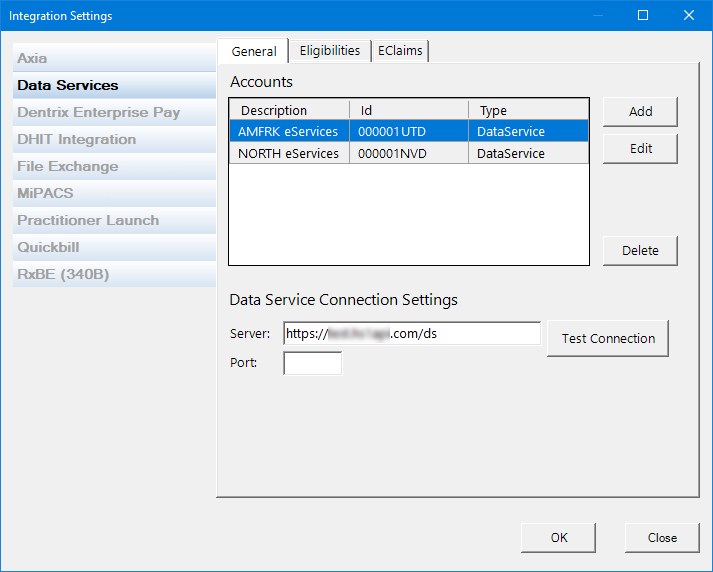The height and width of the screenshot is (572, 713).
Task: Switch to the Eligibilities tab
Action: (330, 51)
